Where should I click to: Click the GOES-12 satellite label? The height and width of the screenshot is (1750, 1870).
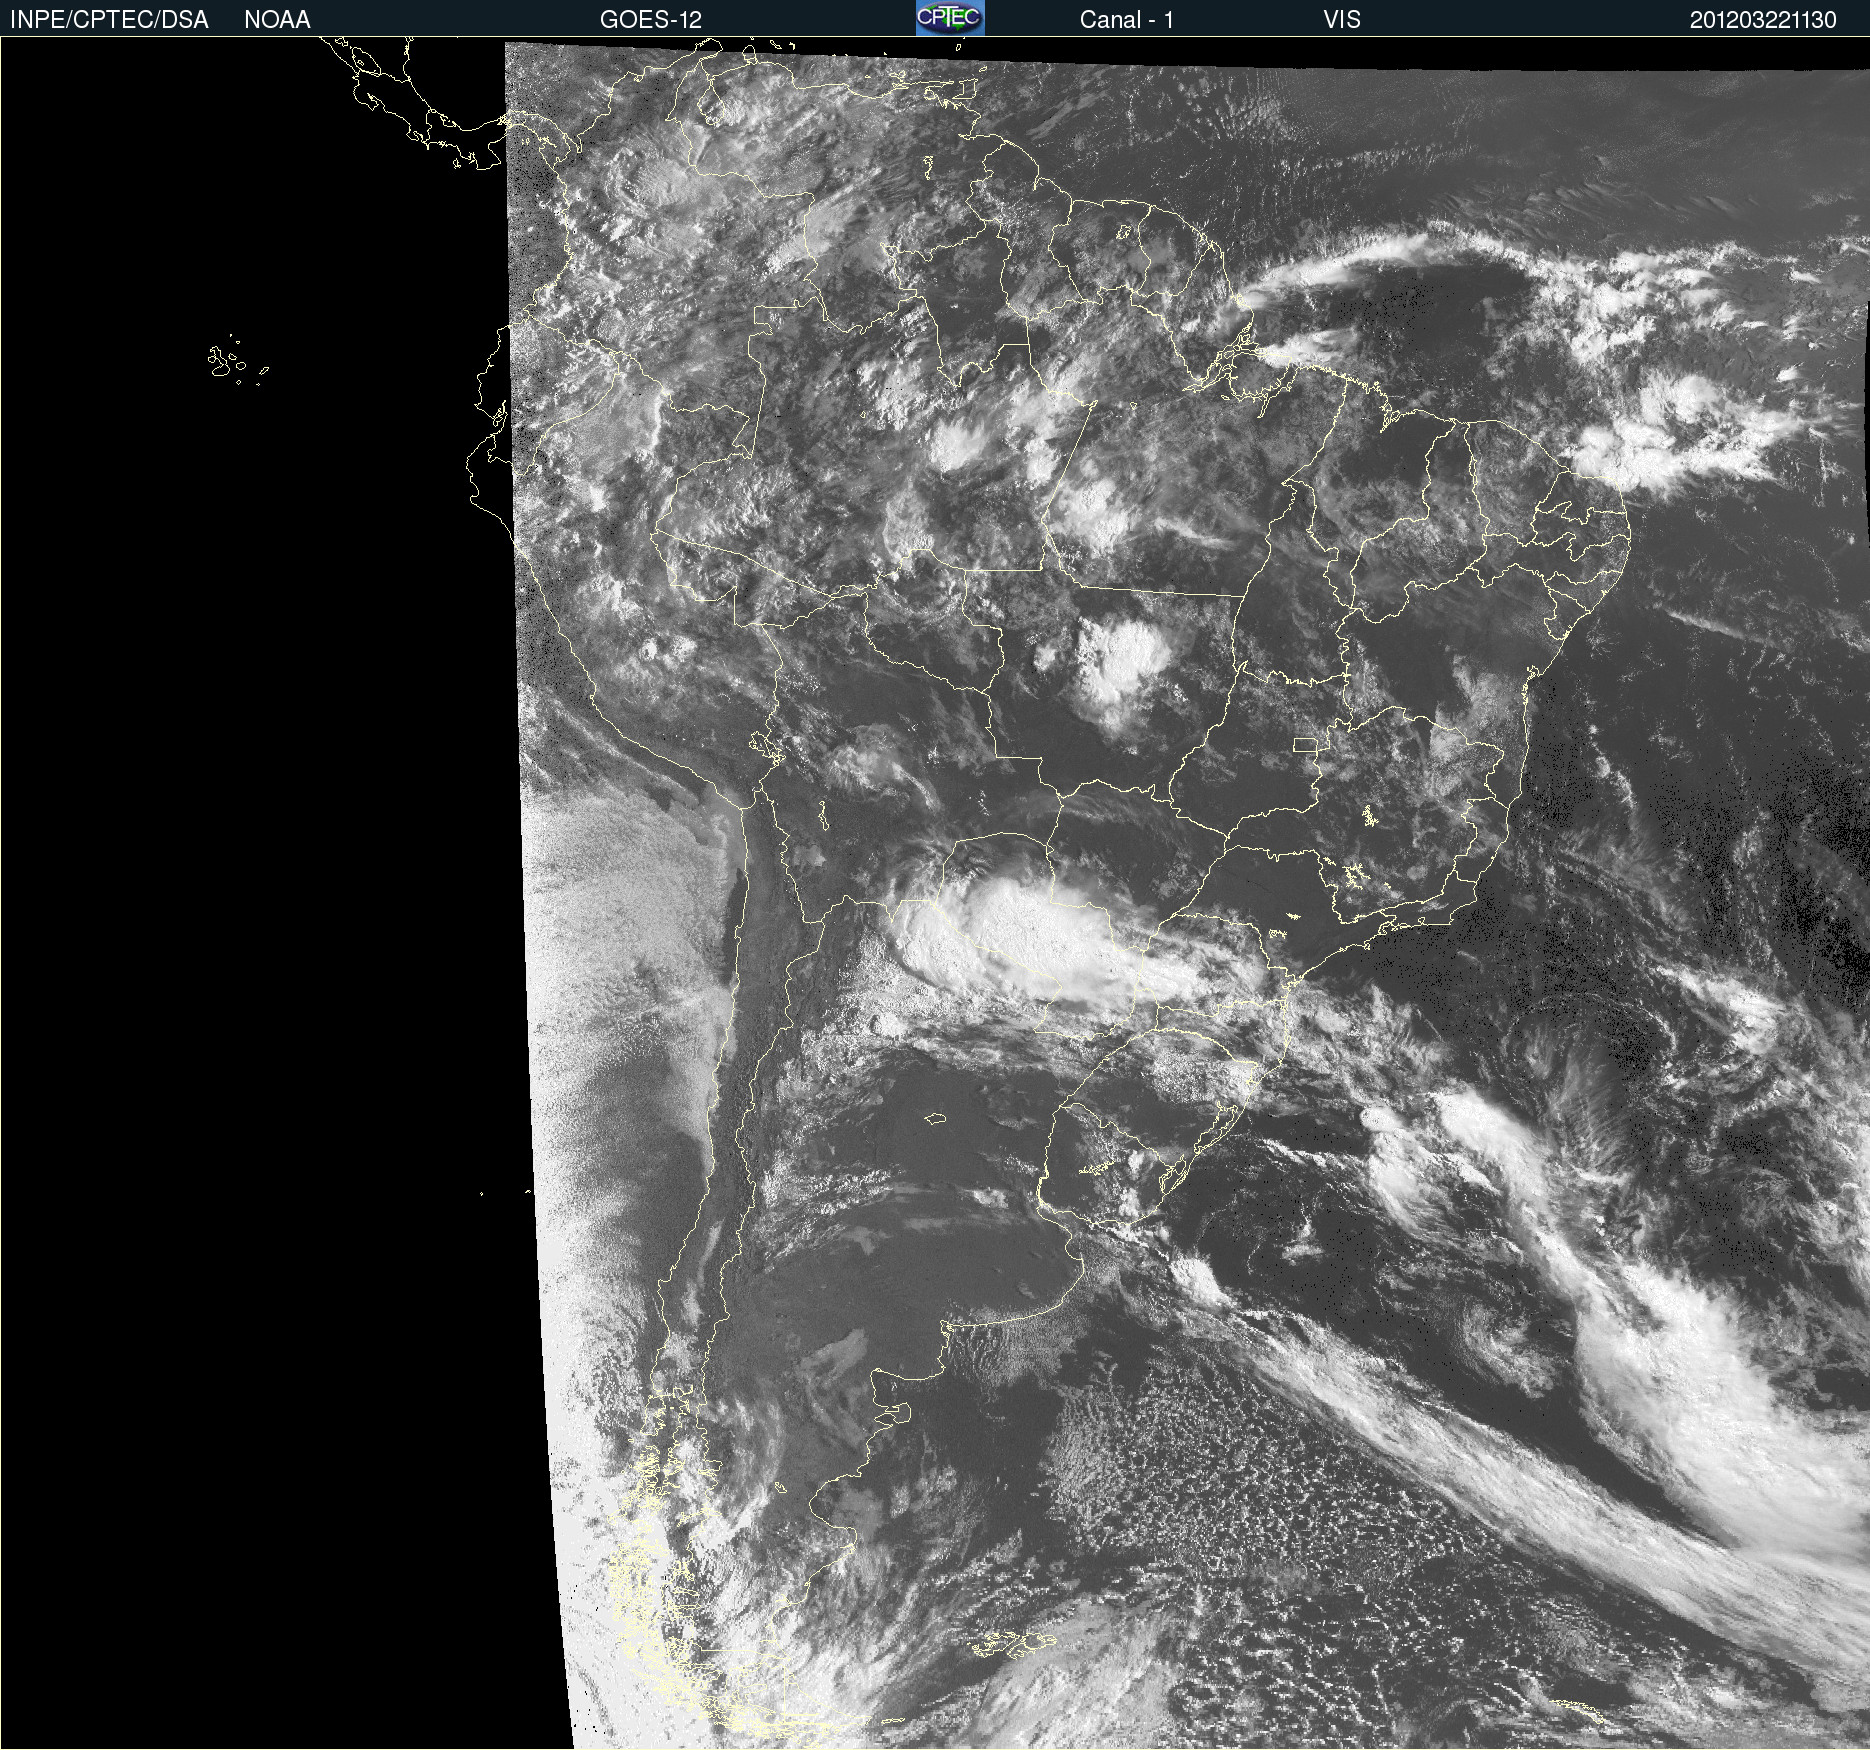point(651,20)
